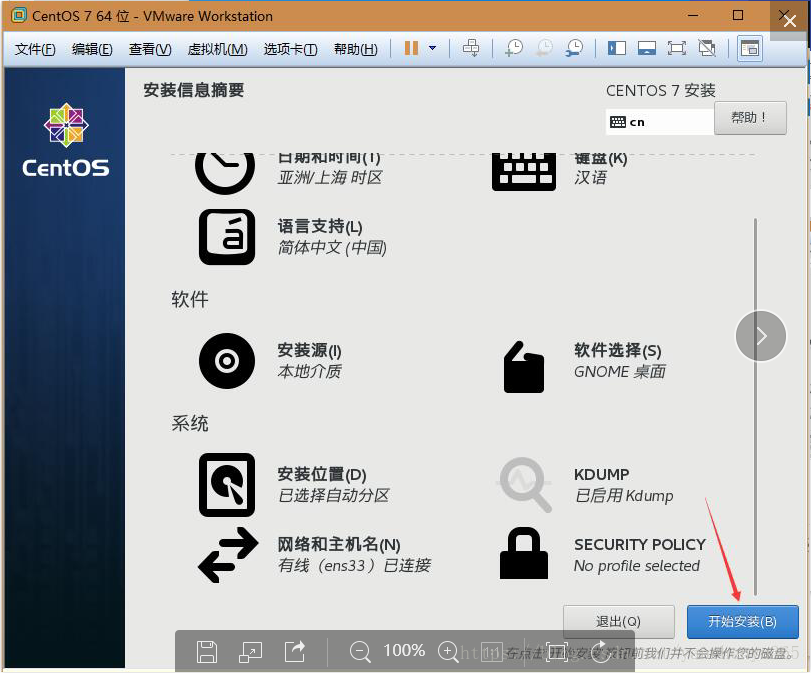Image resolution: width=811 pixels, height=673 pixels.
Task: Click the 100% zoom level
Action: (x=404, y=650)
